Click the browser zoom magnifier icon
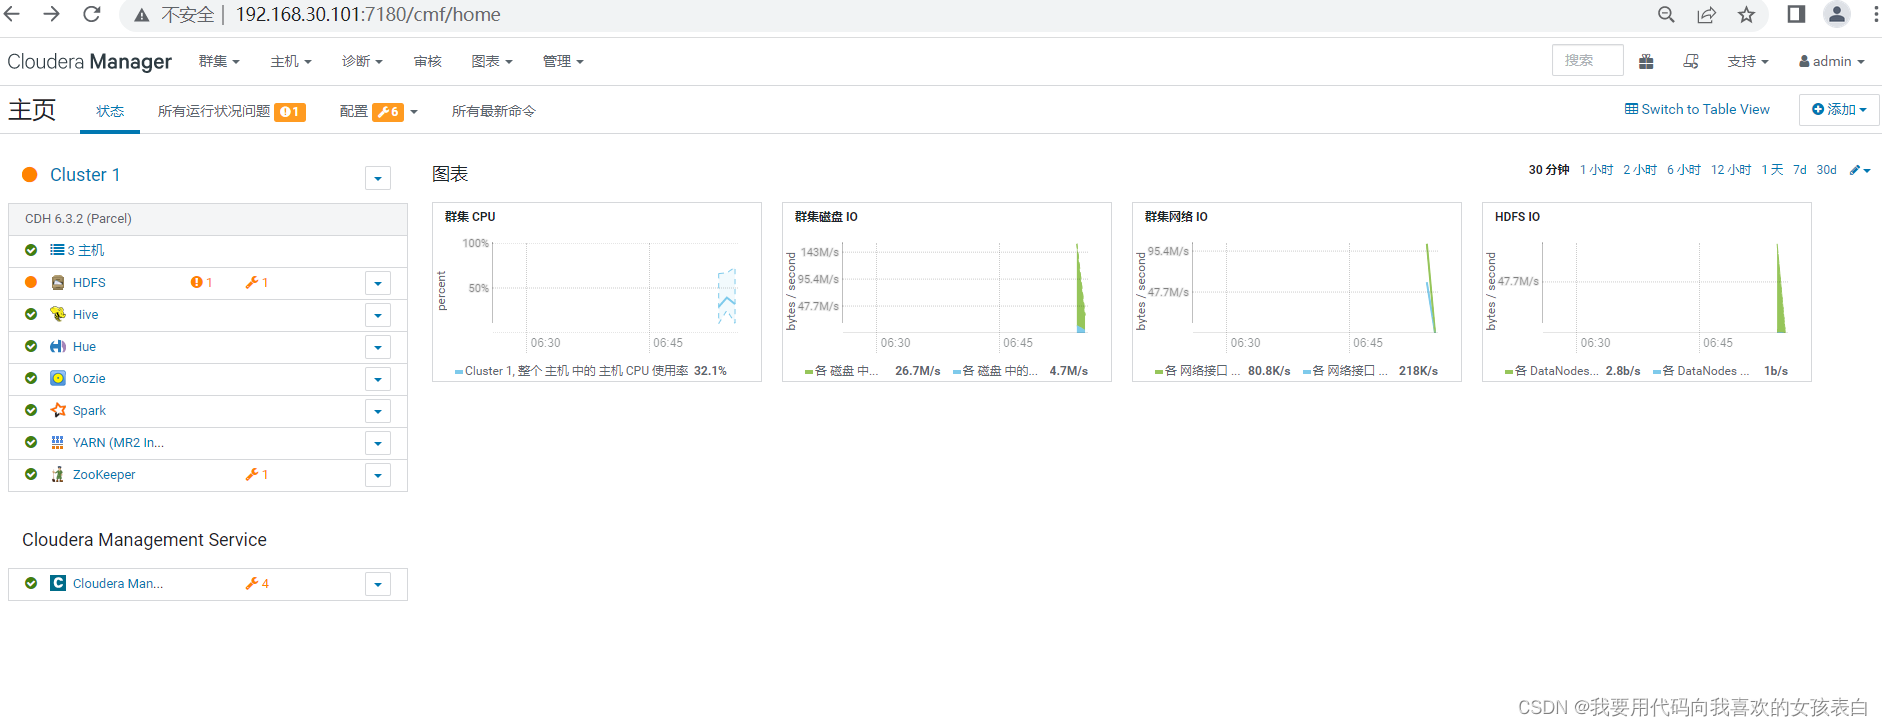Image resolution: width=1882 pixels, height=726 pixels. [1666, 14]
